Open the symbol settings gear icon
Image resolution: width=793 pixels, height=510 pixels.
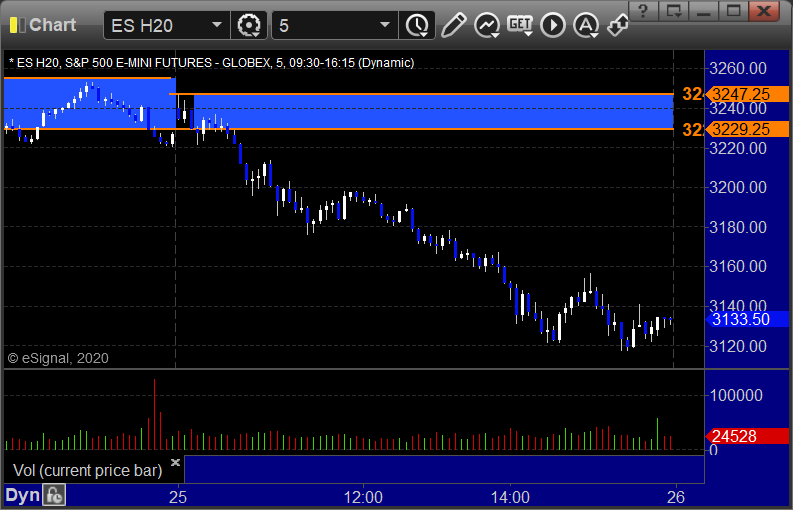click(248, 25)
